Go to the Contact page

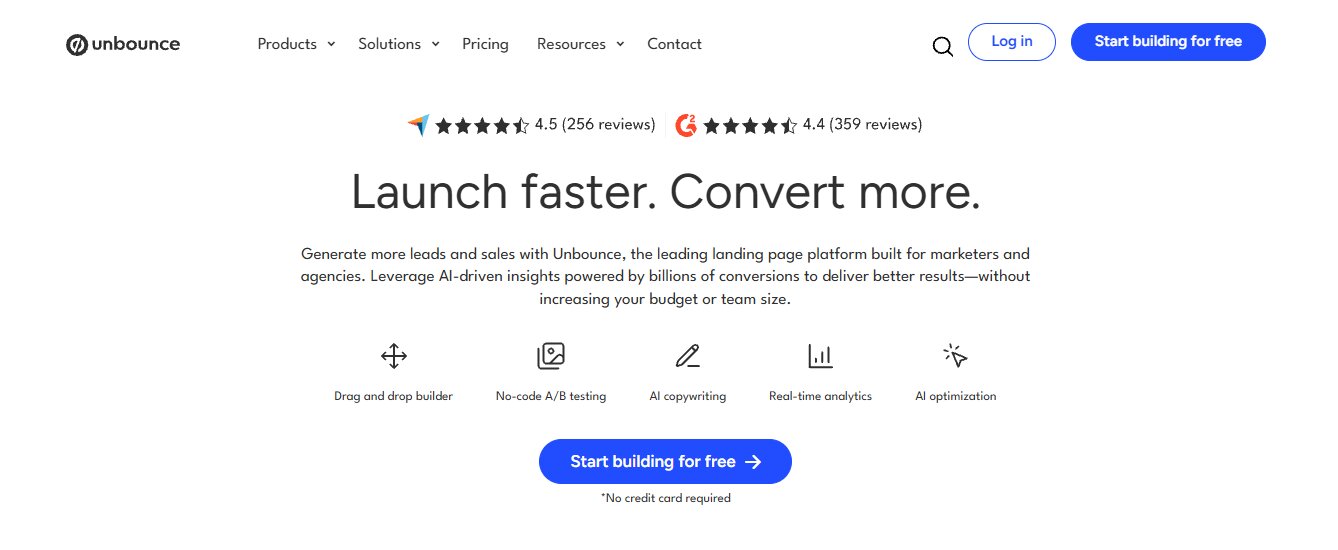tap(674, 44)
